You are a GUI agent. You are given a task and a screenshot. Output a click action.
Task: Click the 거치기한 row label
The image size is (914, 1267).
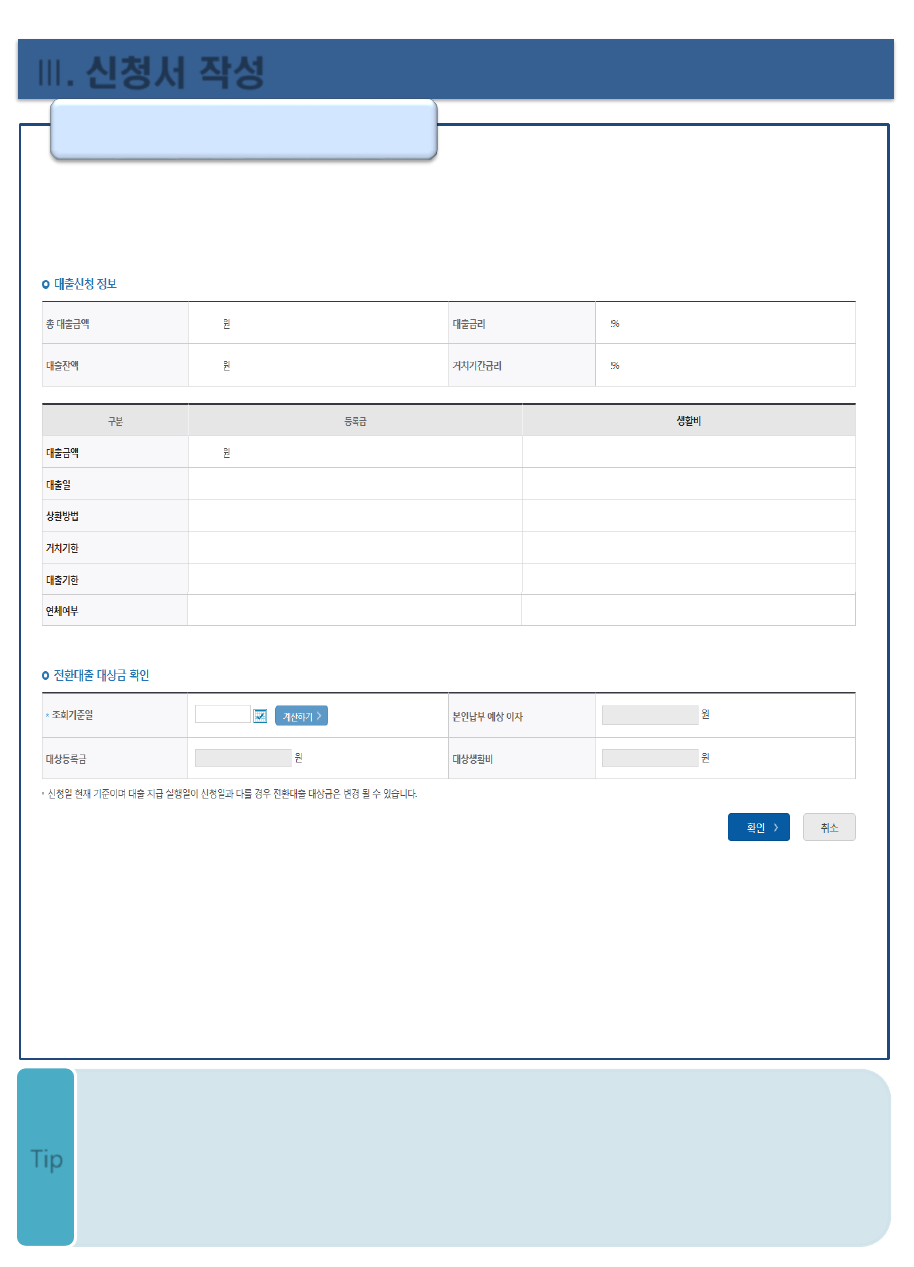(x=62, y=548)
